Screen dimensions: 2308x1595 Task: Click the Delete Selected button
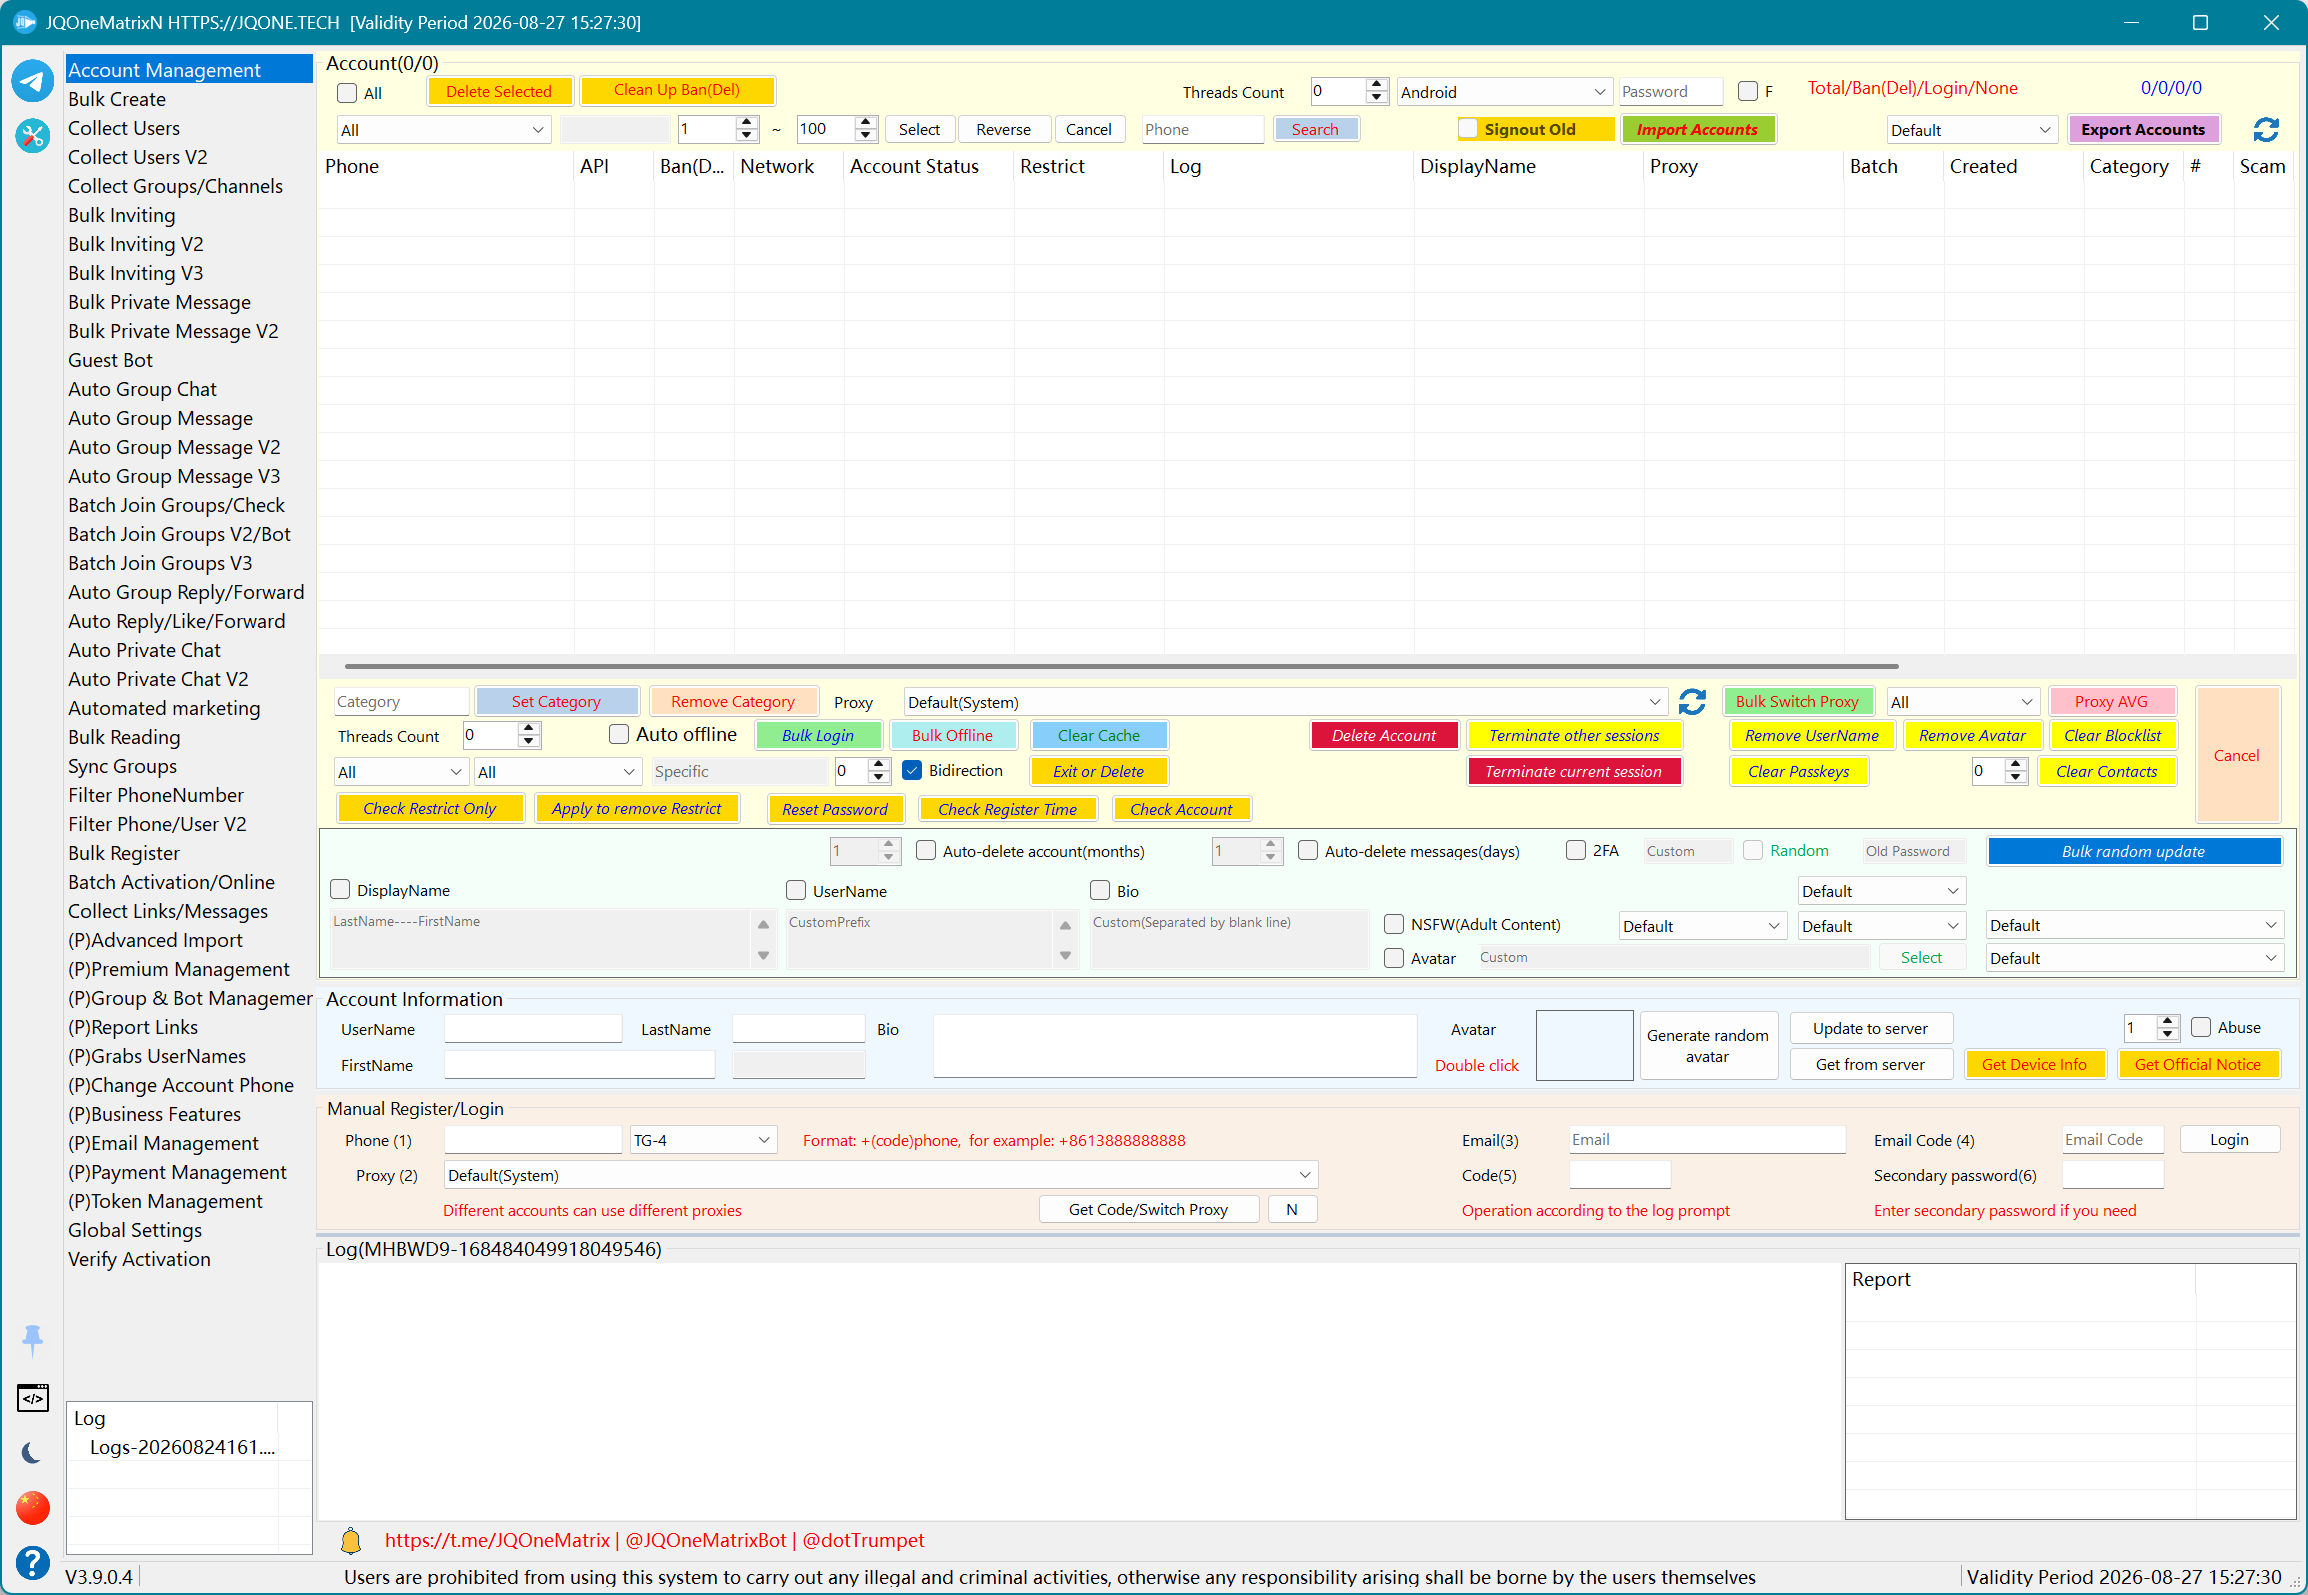pos(499,91)
